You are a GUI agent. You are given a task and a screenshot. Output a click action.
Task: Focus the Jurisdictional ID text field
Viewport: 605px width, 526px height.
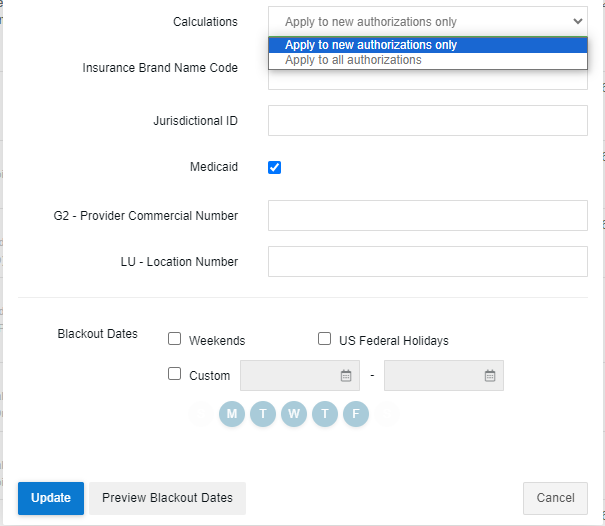point(427,121)
